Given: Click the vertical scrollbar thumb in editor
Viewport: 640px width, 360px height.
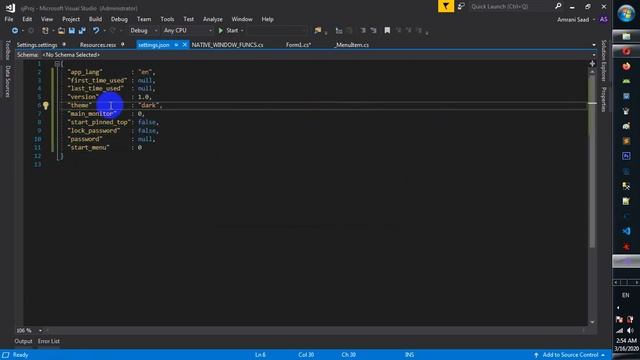Looking at the screenshot, I should tap(592, 161).
